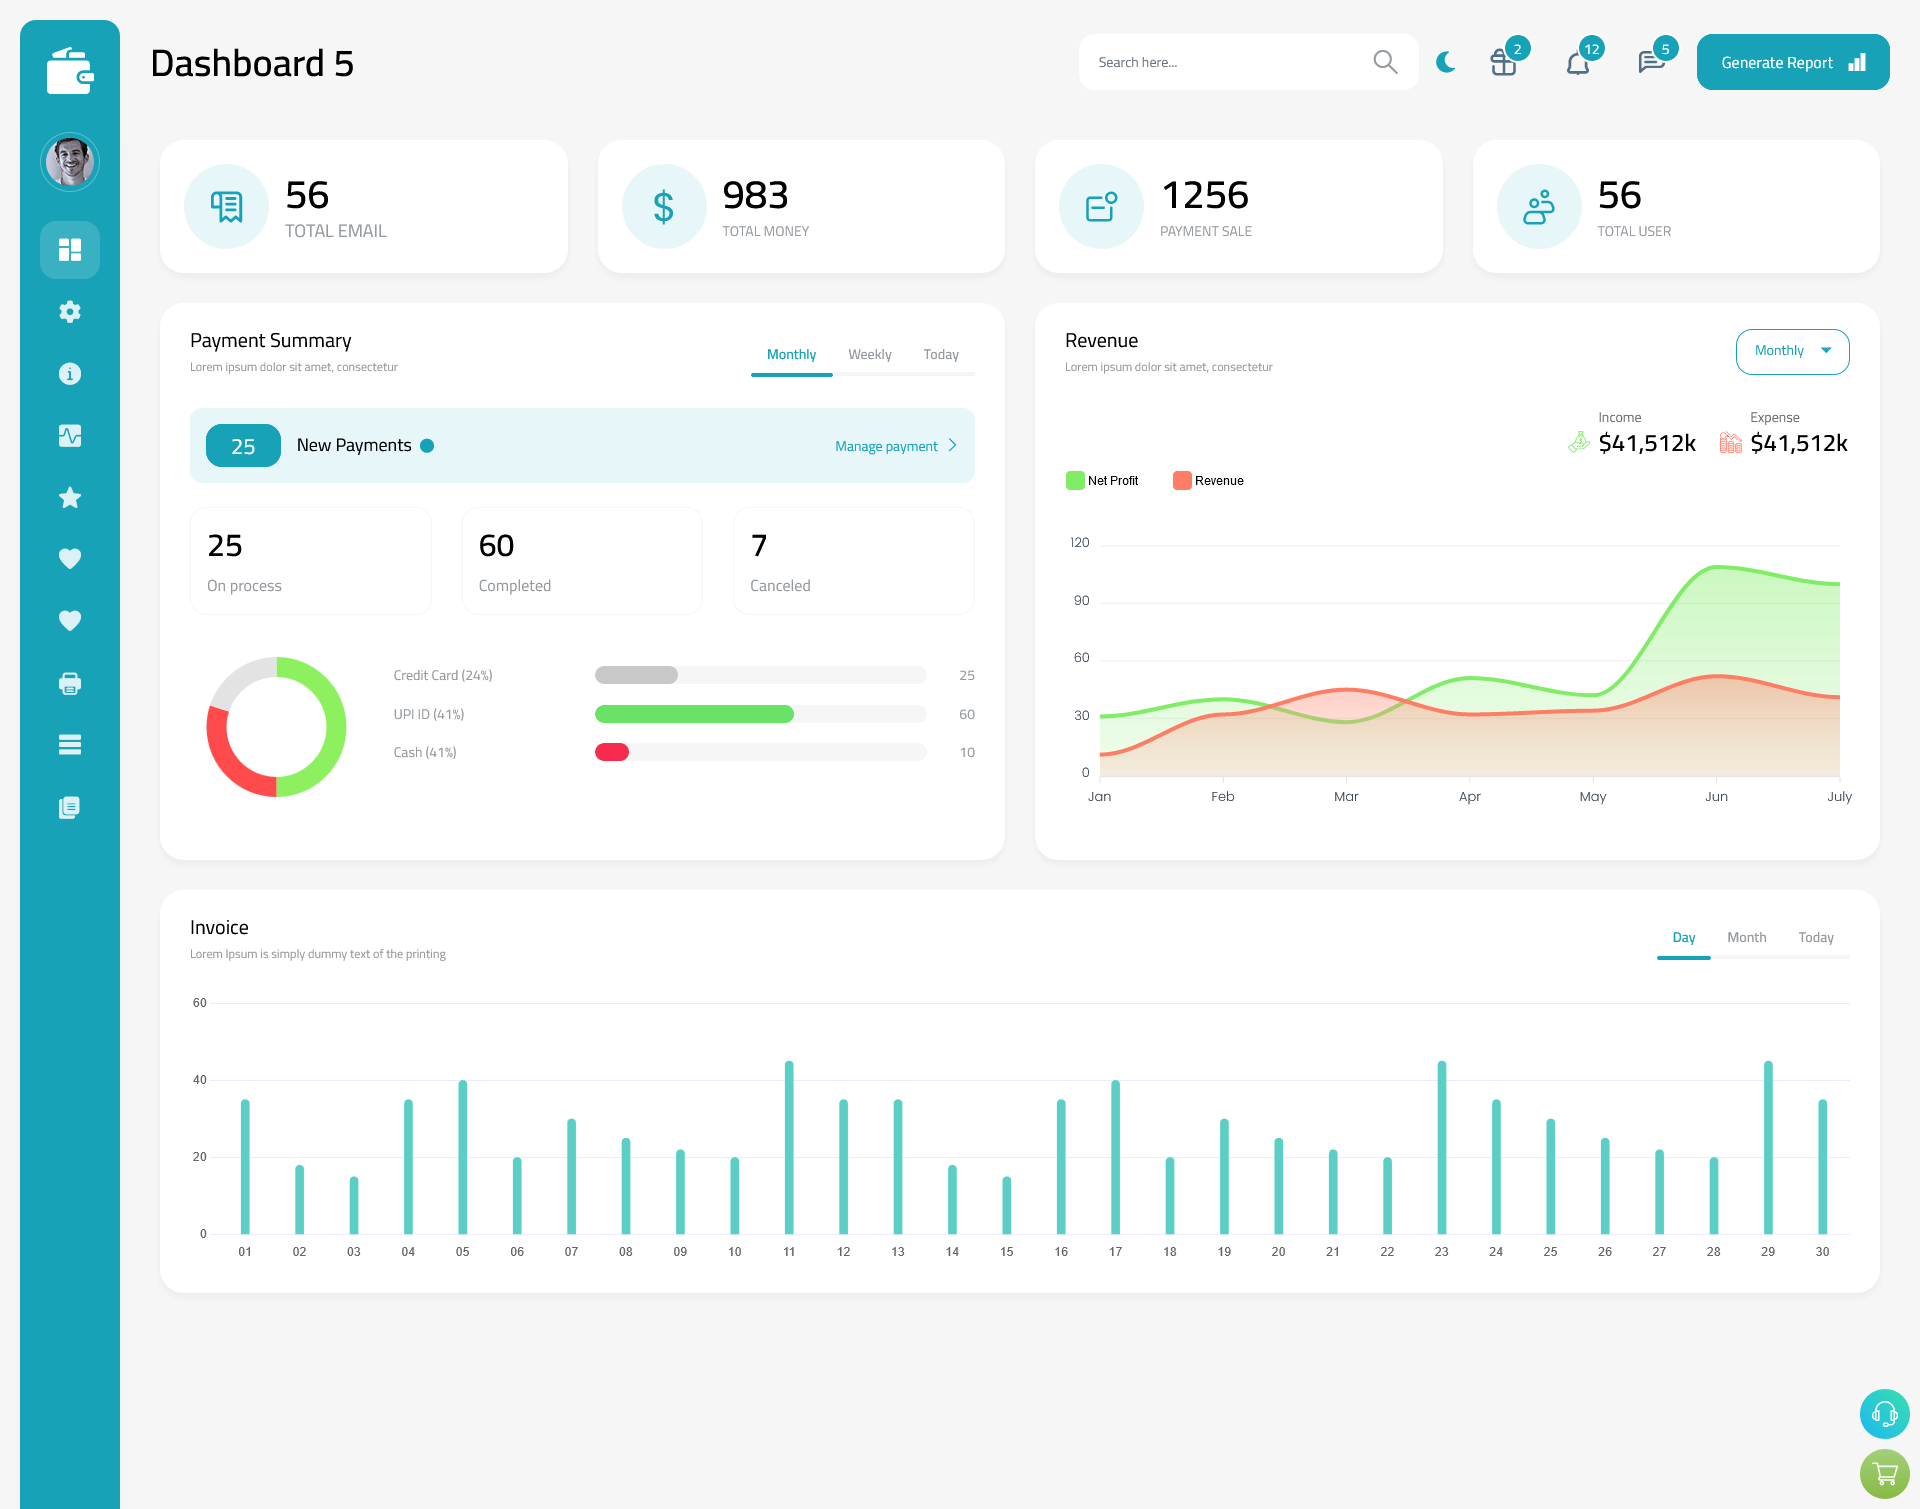
Task: Click the analytics/chart icon in sidebar
Action: 70,435
